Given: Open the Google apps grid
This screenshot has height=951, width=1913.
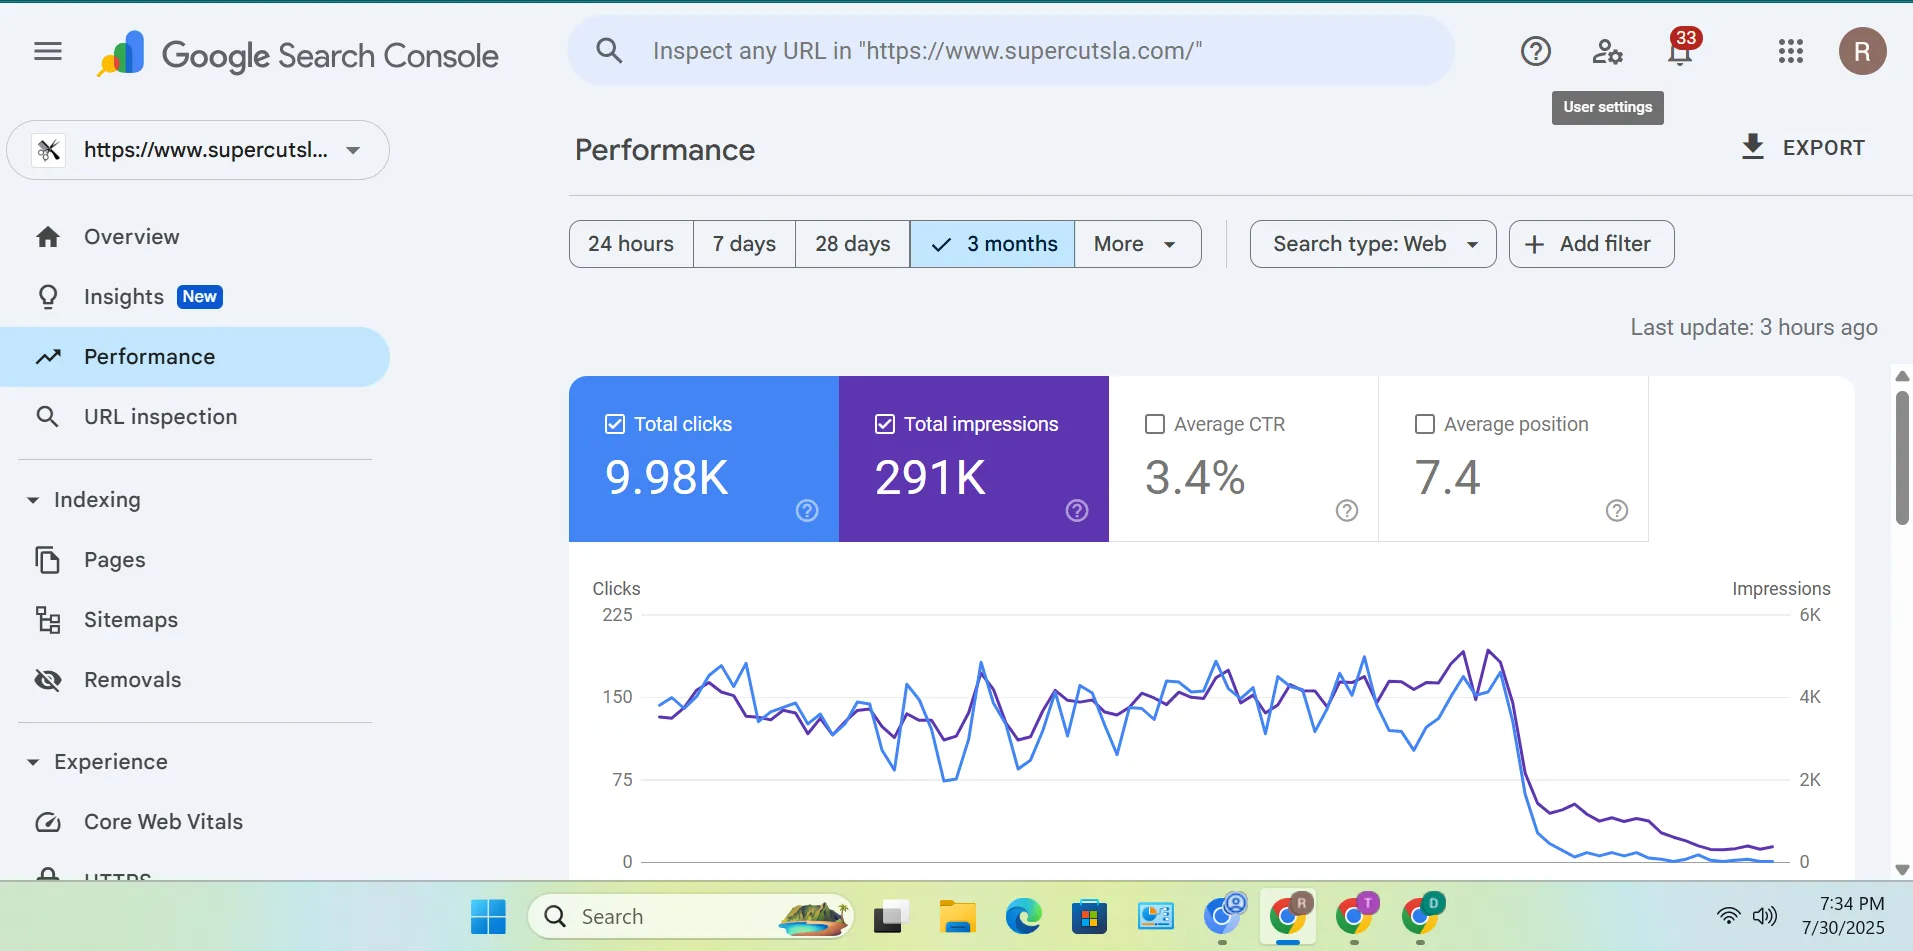Looking at the screenshot, I should coord(1790,51).
